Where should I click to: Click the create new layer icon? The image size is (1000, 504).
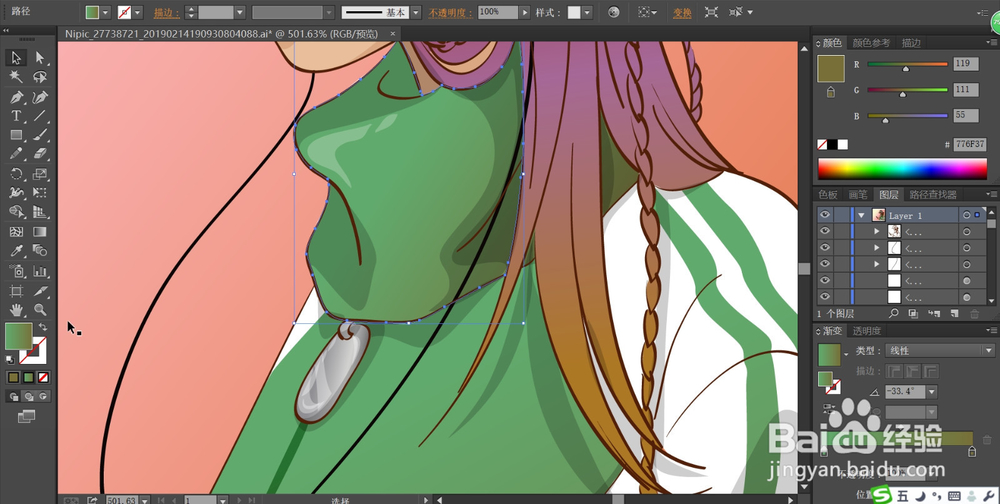point(954,314)
